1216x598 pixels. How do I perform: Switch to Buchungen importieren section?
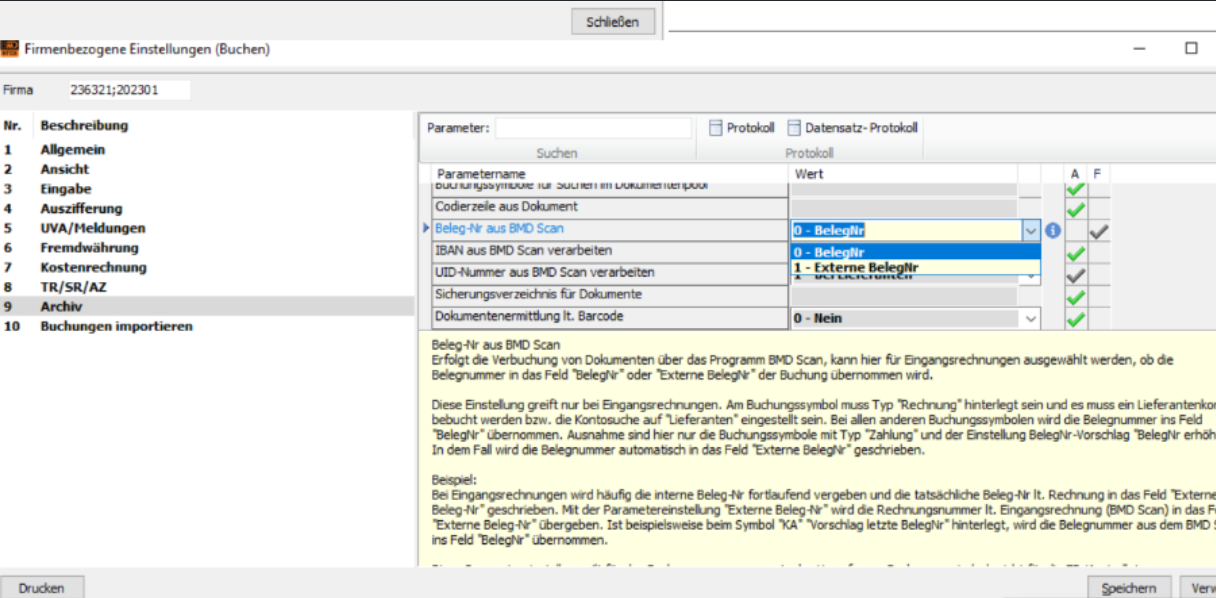[116, 327]
